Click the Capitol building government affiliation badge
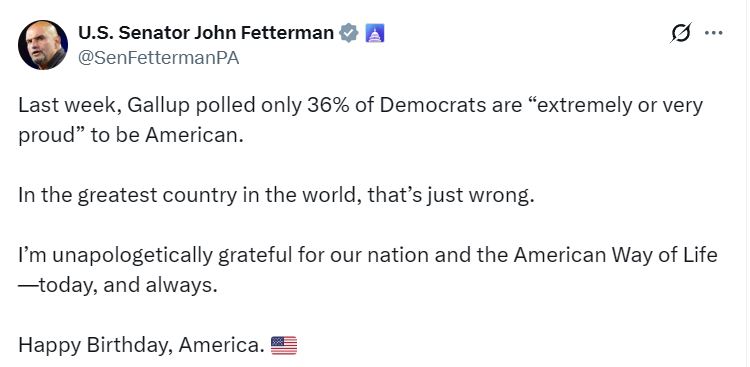750x367 pixels. (375, 33)
